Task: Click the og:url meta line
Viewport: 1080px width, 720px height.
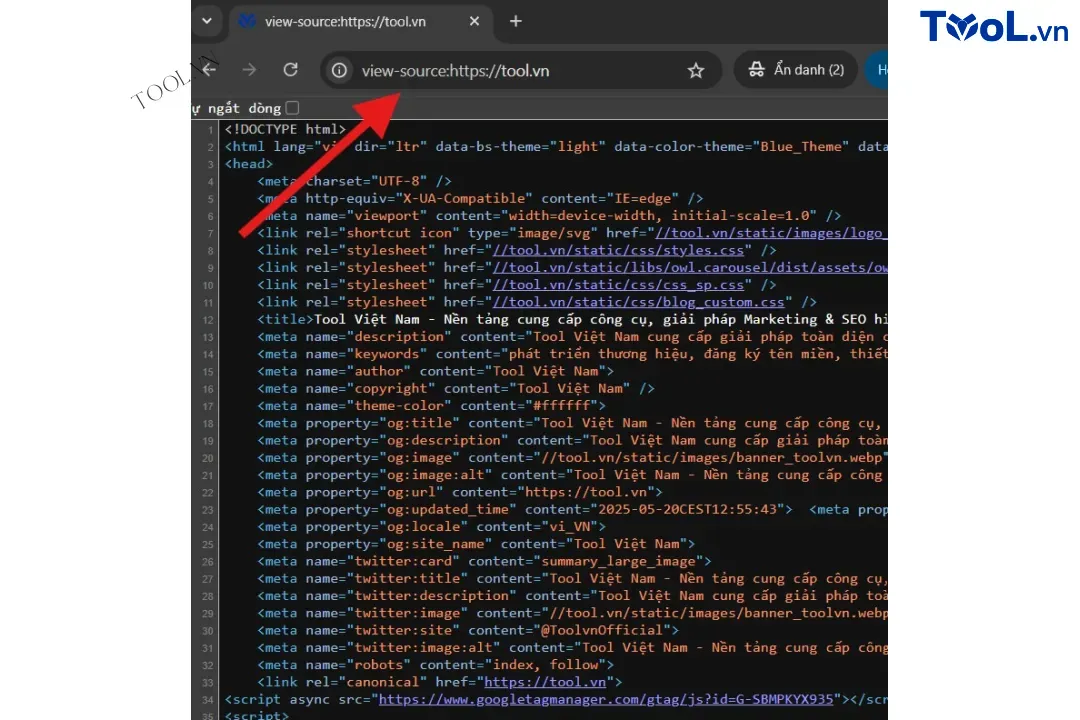Action: click(x=460, y=492)
